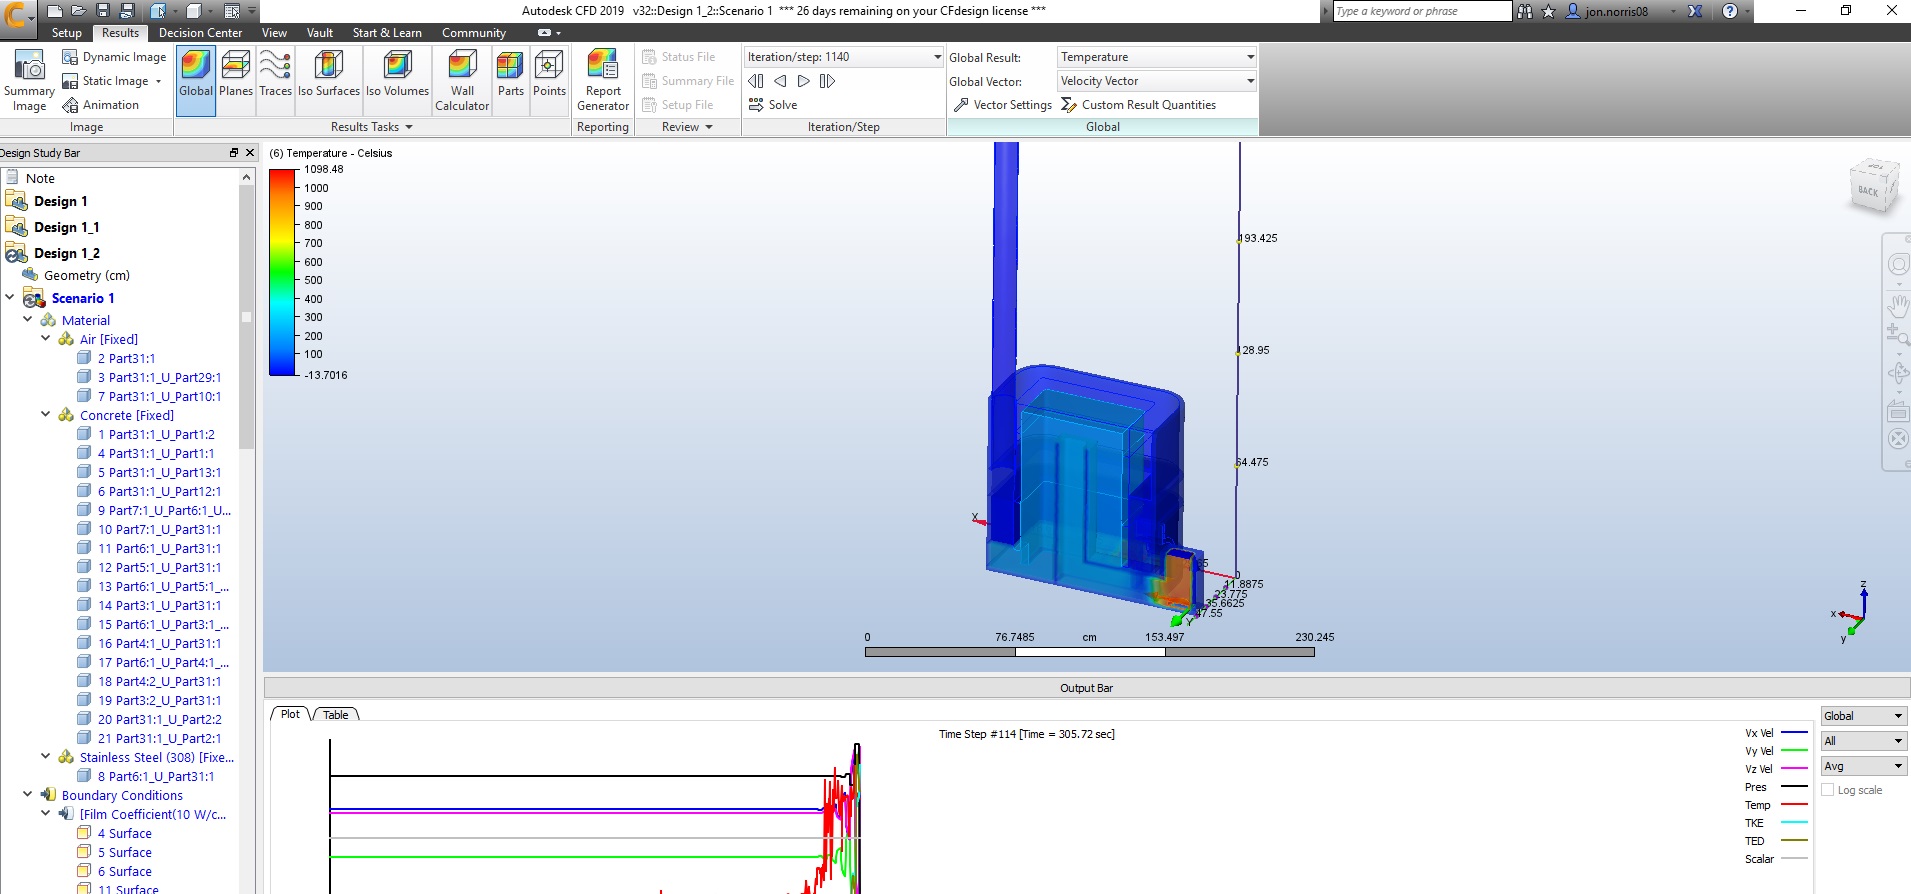Viewport: 1911px width, 894px height.
Task: Open the Community ribbon tab
Action: (474, 33)
